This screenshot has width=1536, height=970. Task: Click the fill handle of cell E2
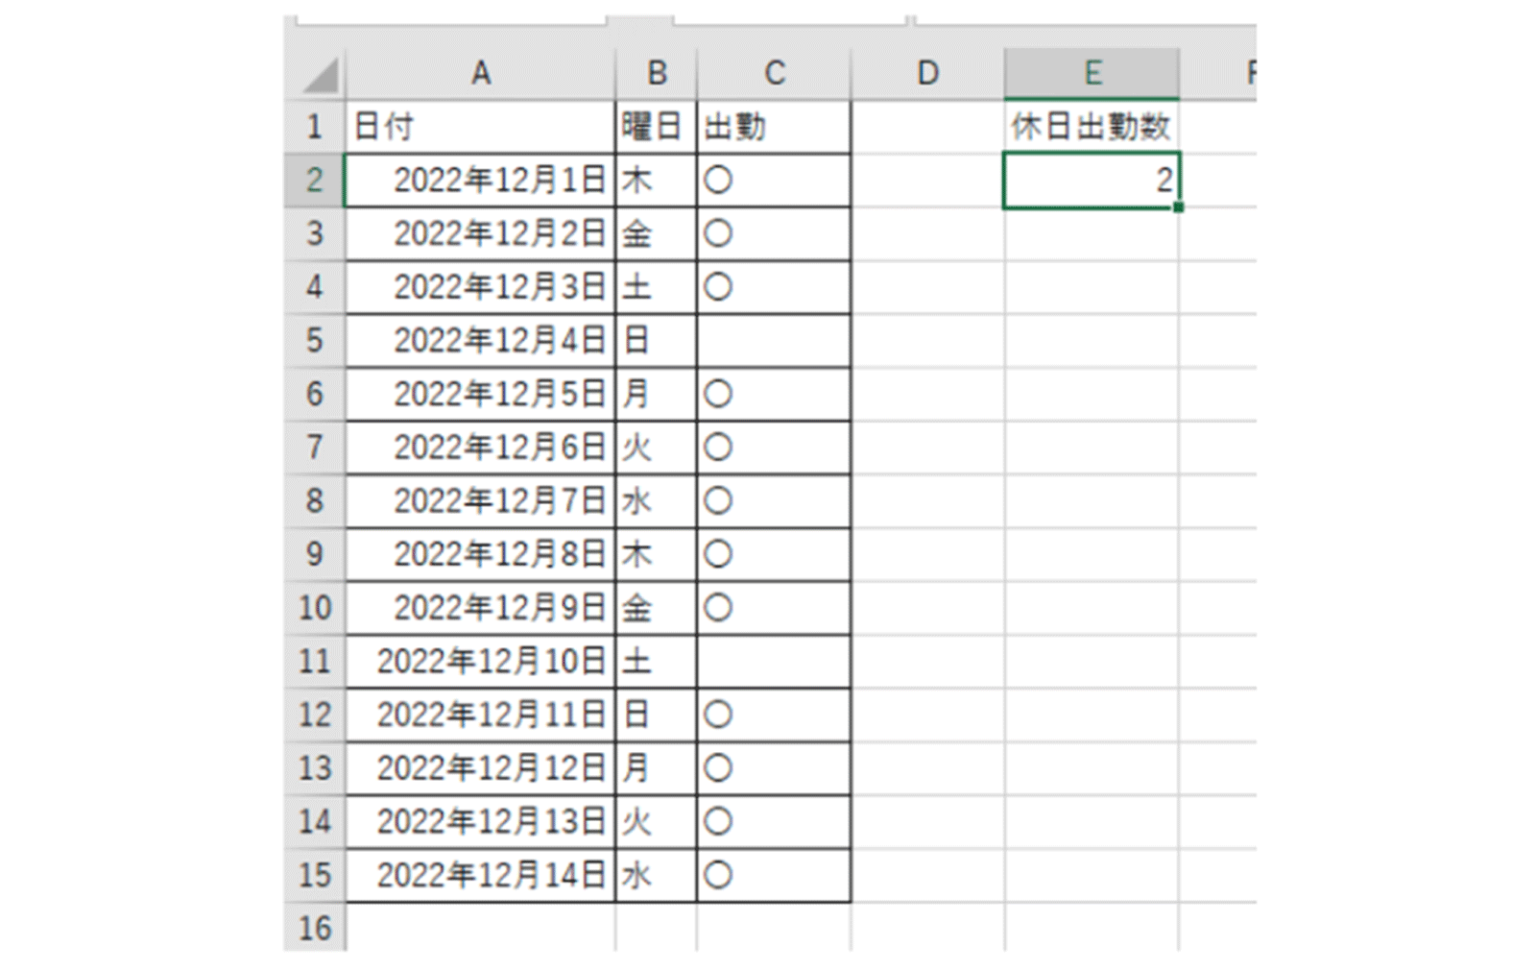click(x=1179, y=207)
